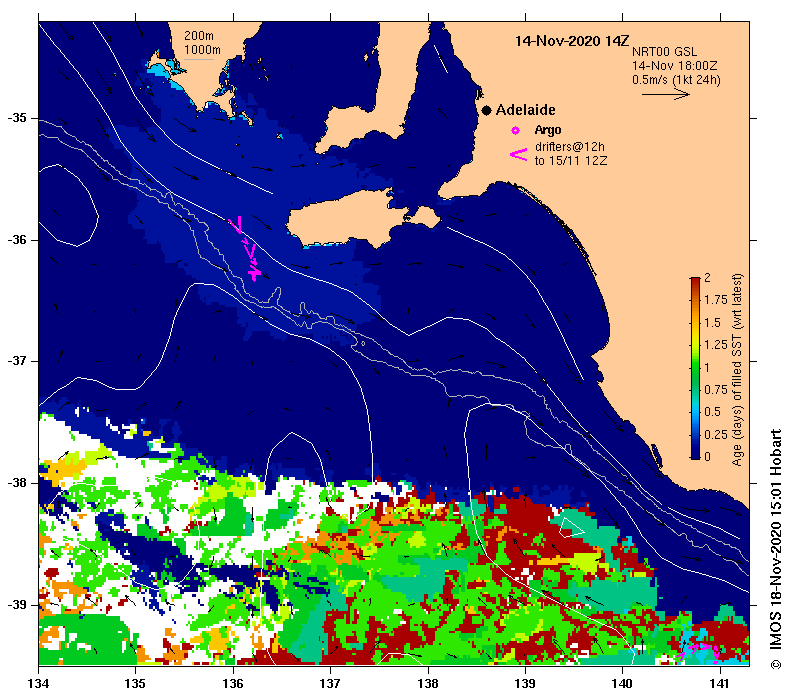791x700 pixels.
Task: Click the drifters@12h legend text
Action: click(x=570, y=147)
